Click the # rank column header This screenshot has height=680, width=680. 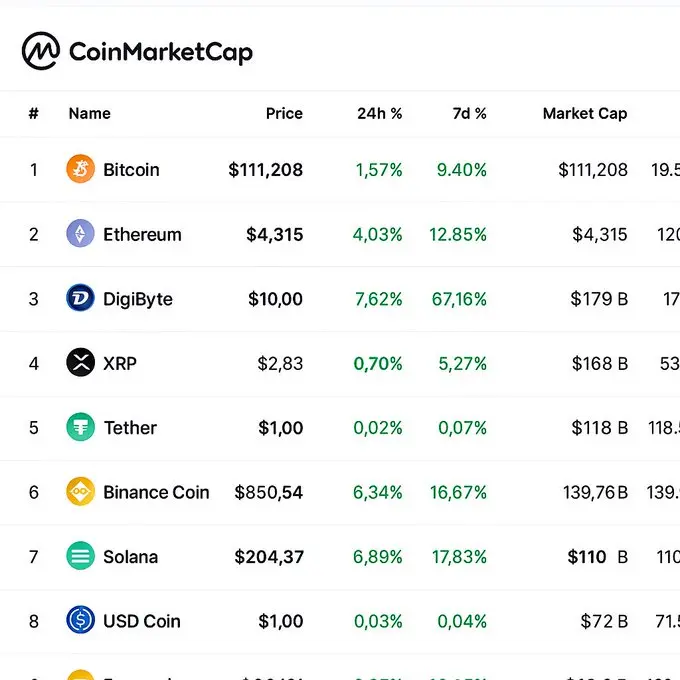tap(33, 114)
